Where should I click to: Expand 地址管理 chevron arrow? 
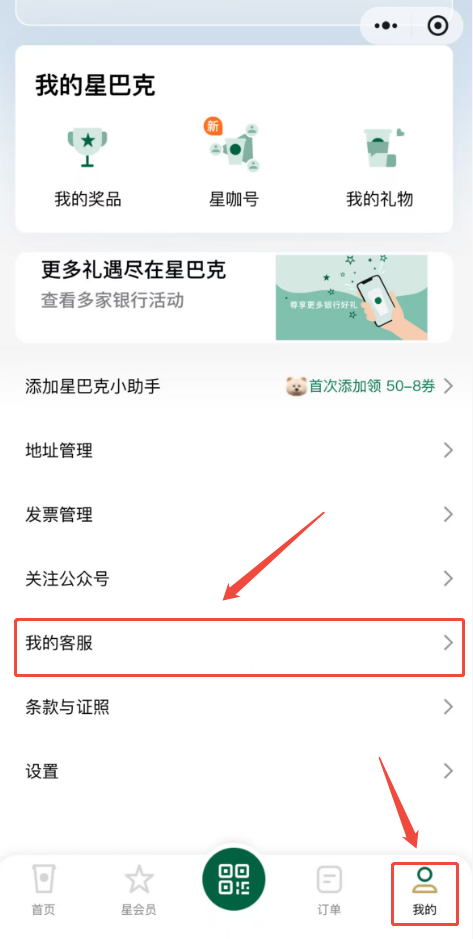click(448, 450)
